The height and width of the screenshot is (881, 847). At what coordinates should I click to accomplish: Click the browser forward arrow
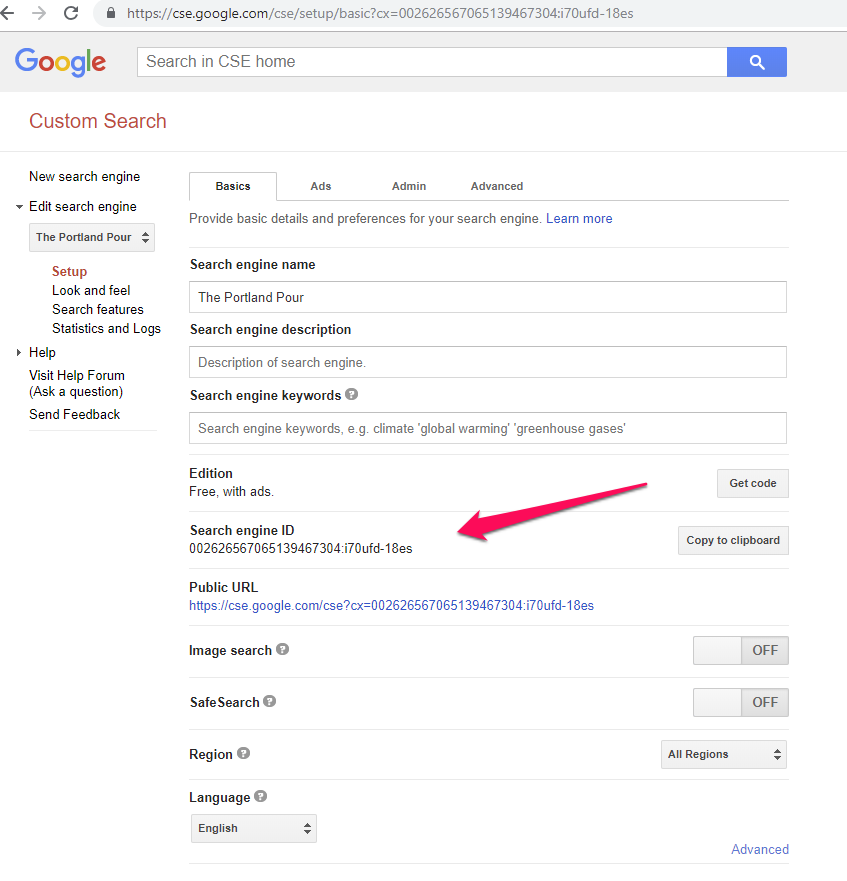[39, 13]
